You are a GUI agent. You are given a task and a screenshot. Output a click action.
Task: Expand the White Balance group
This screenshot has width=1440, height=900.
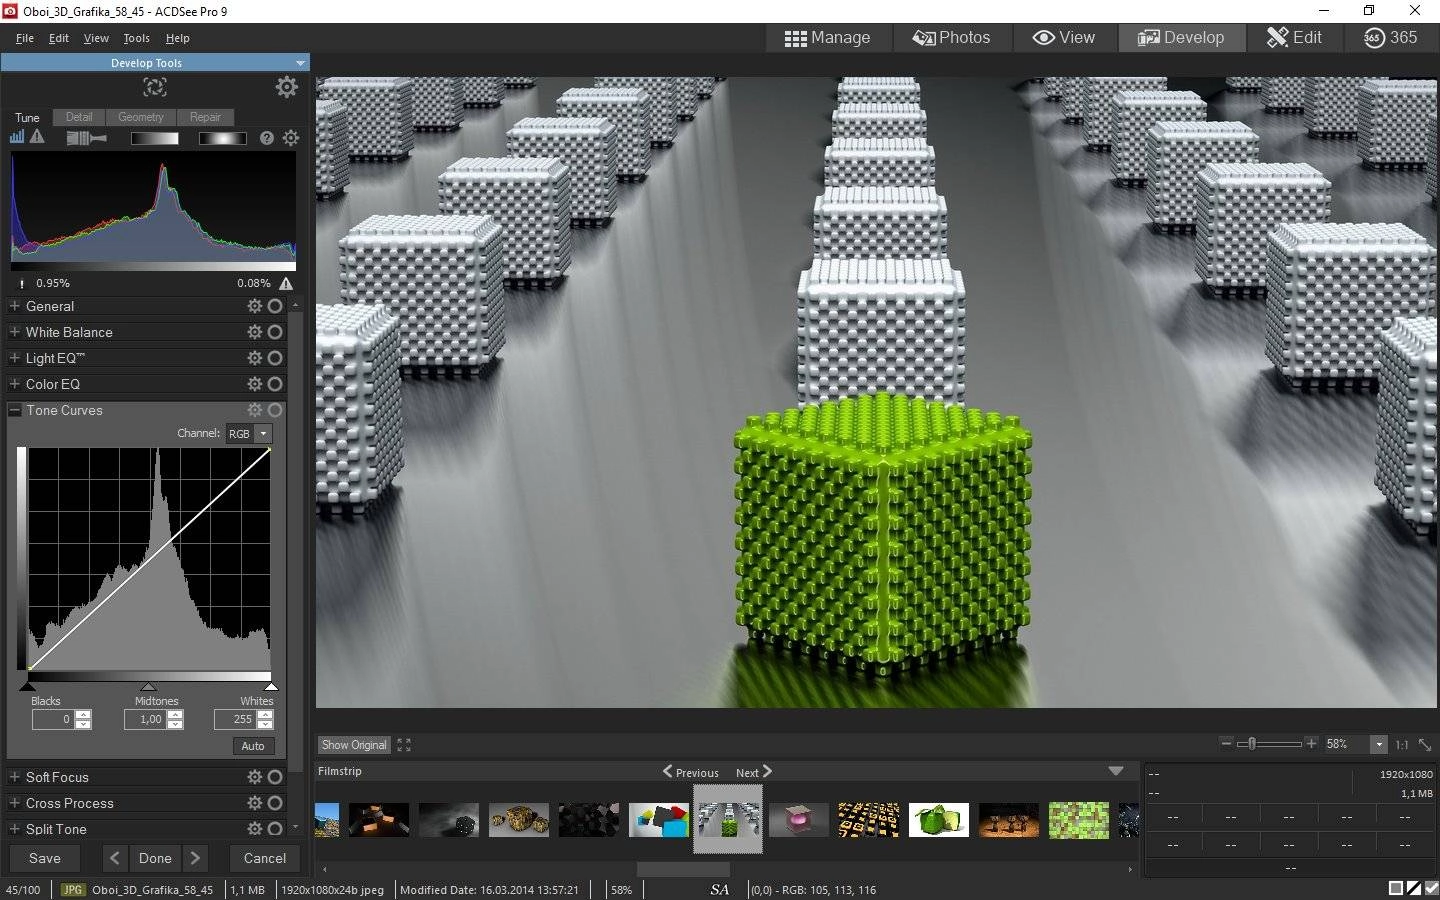(15, 332)
